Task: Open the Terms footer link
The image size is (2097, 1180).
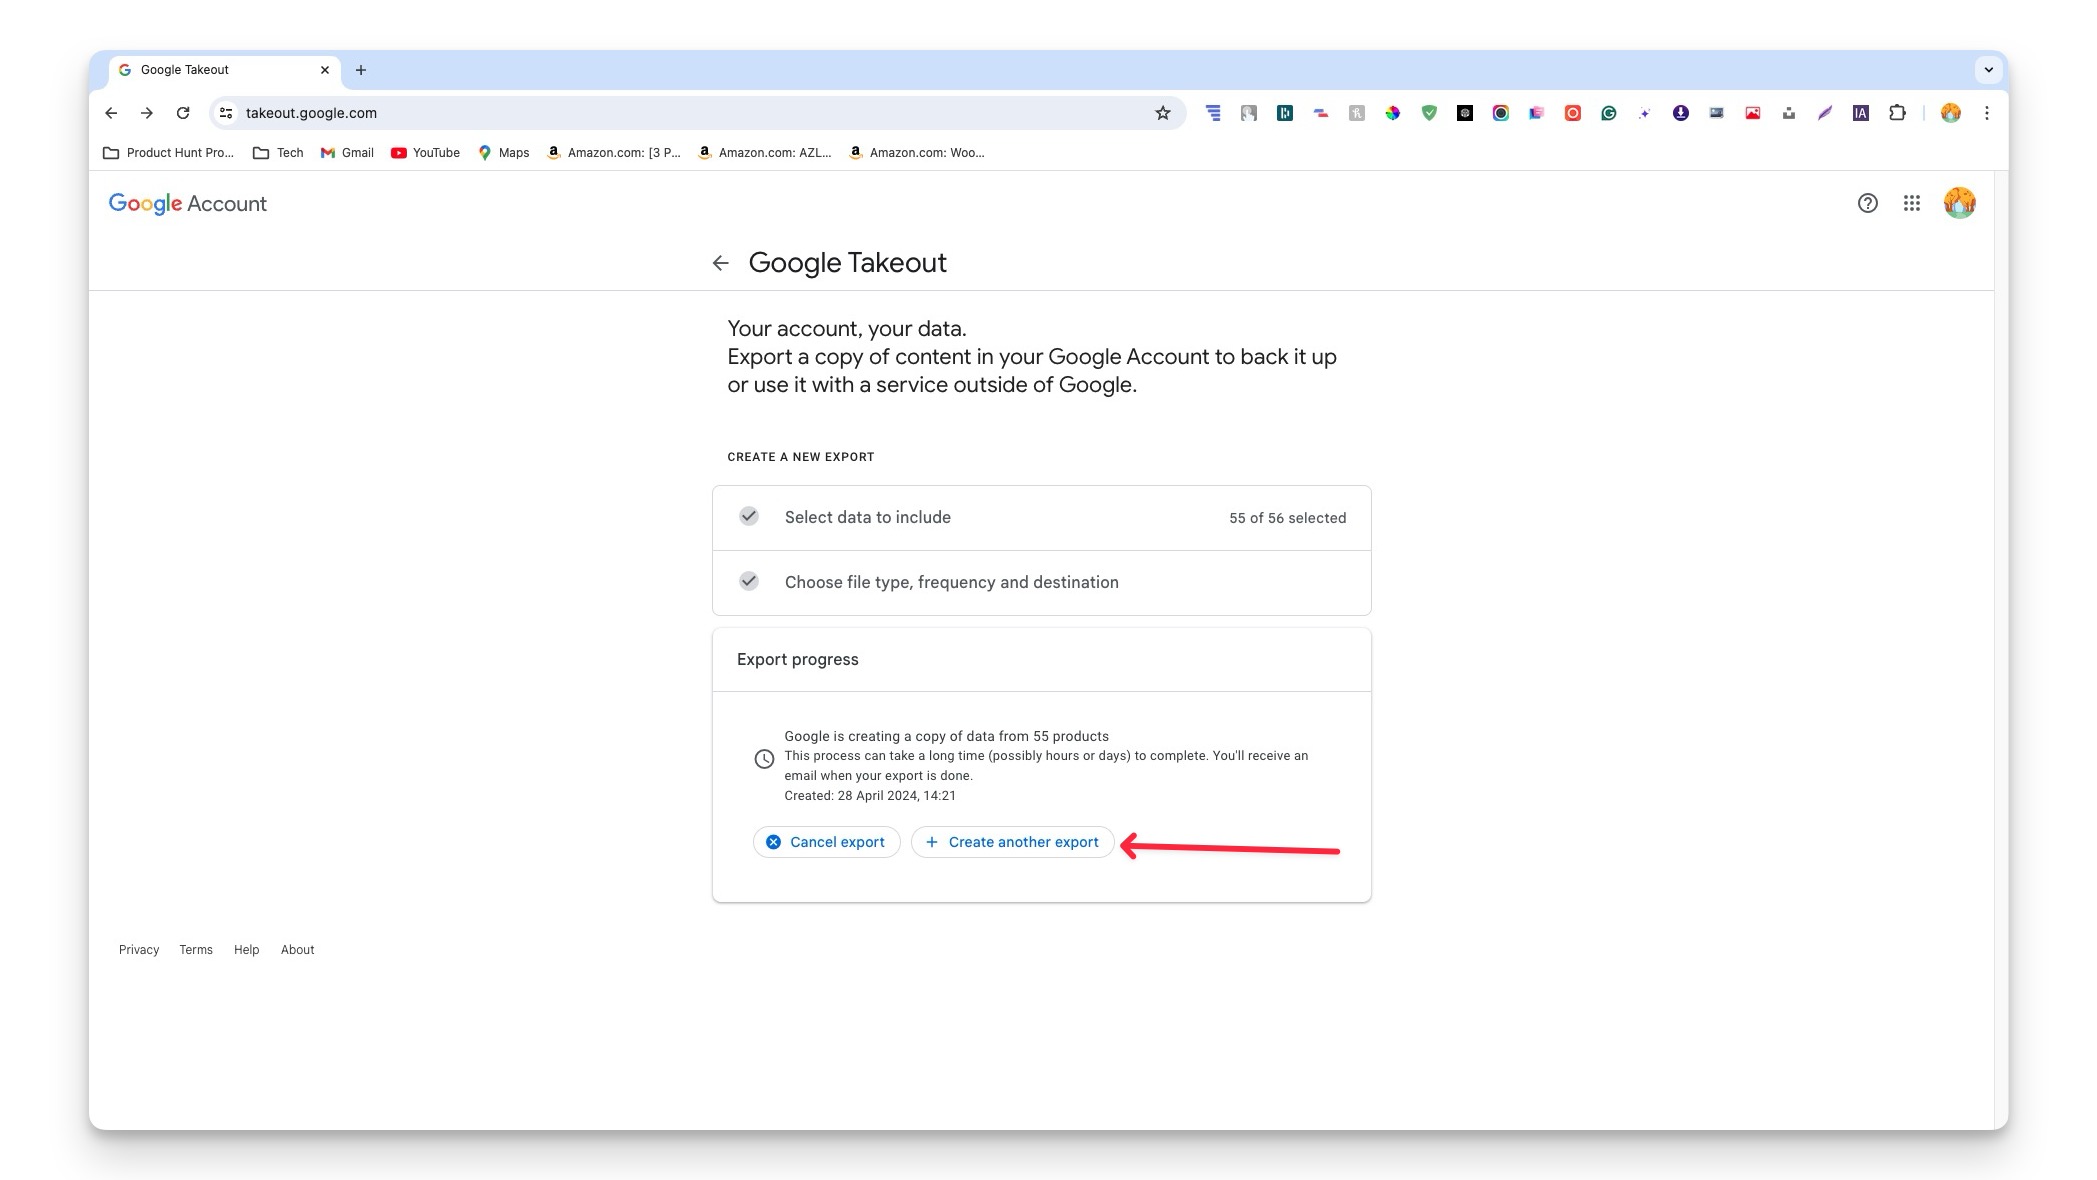Action: pos(196,950)
